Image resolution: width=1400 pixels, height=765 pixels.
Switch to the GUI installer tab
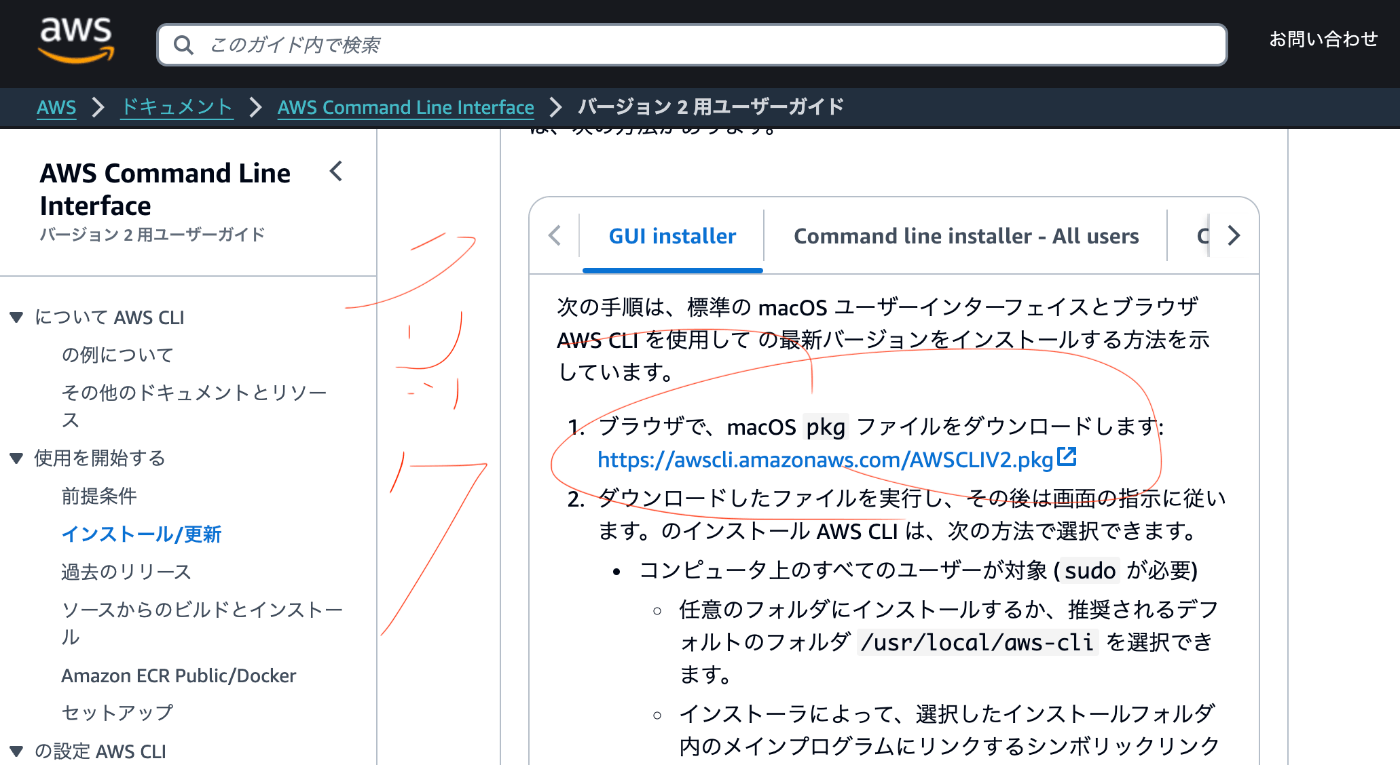point(671,235)
